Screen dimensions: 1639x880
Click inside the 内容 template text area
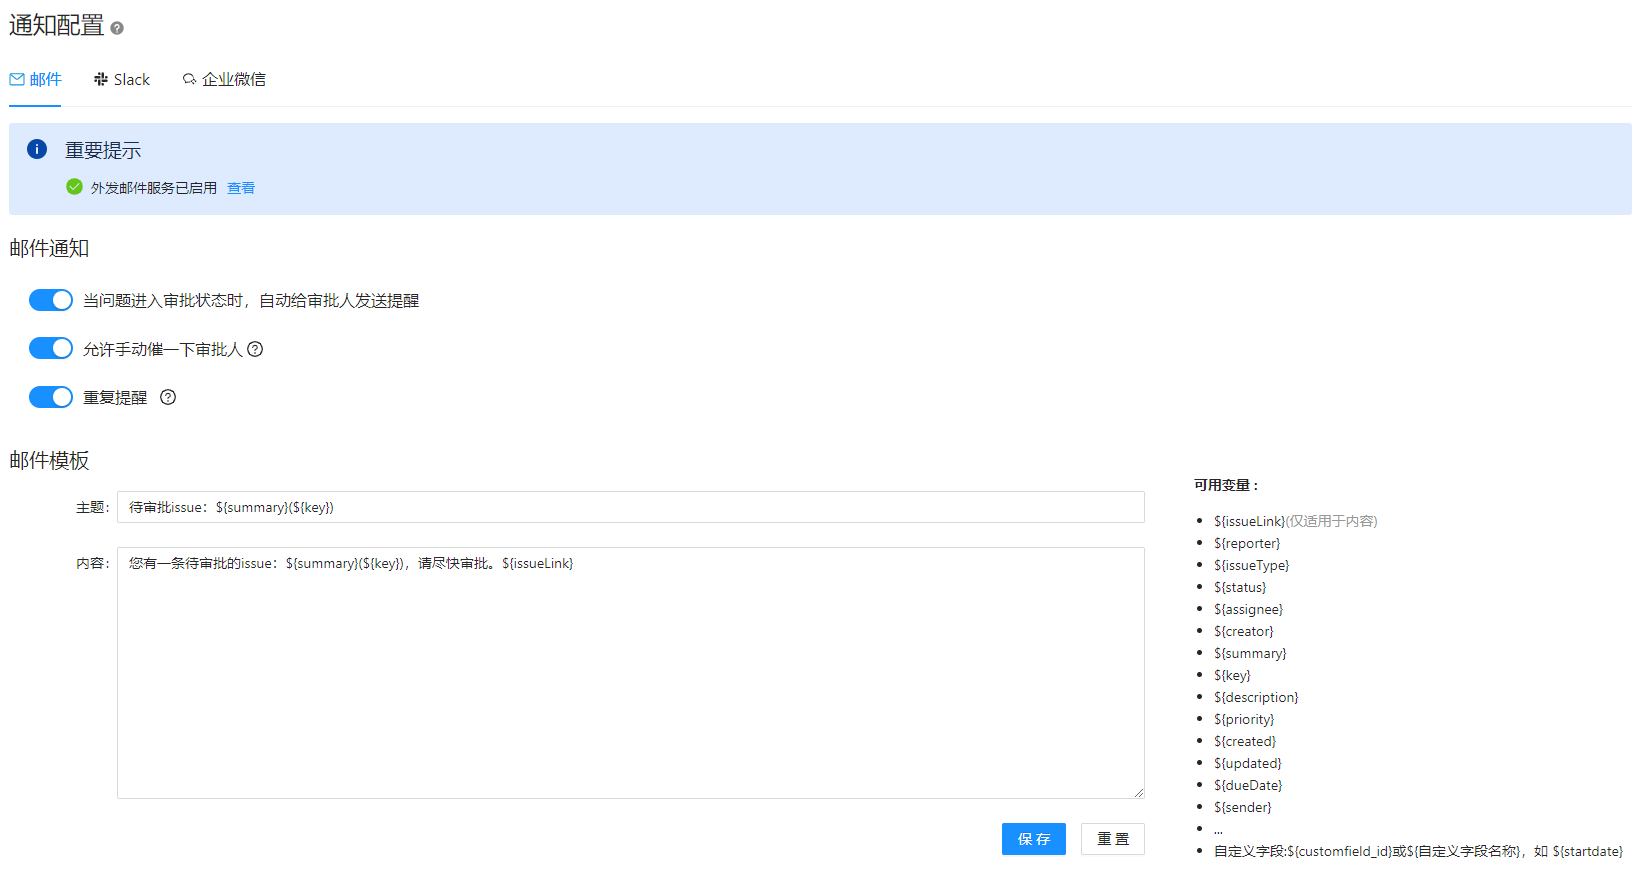[630, 680]
